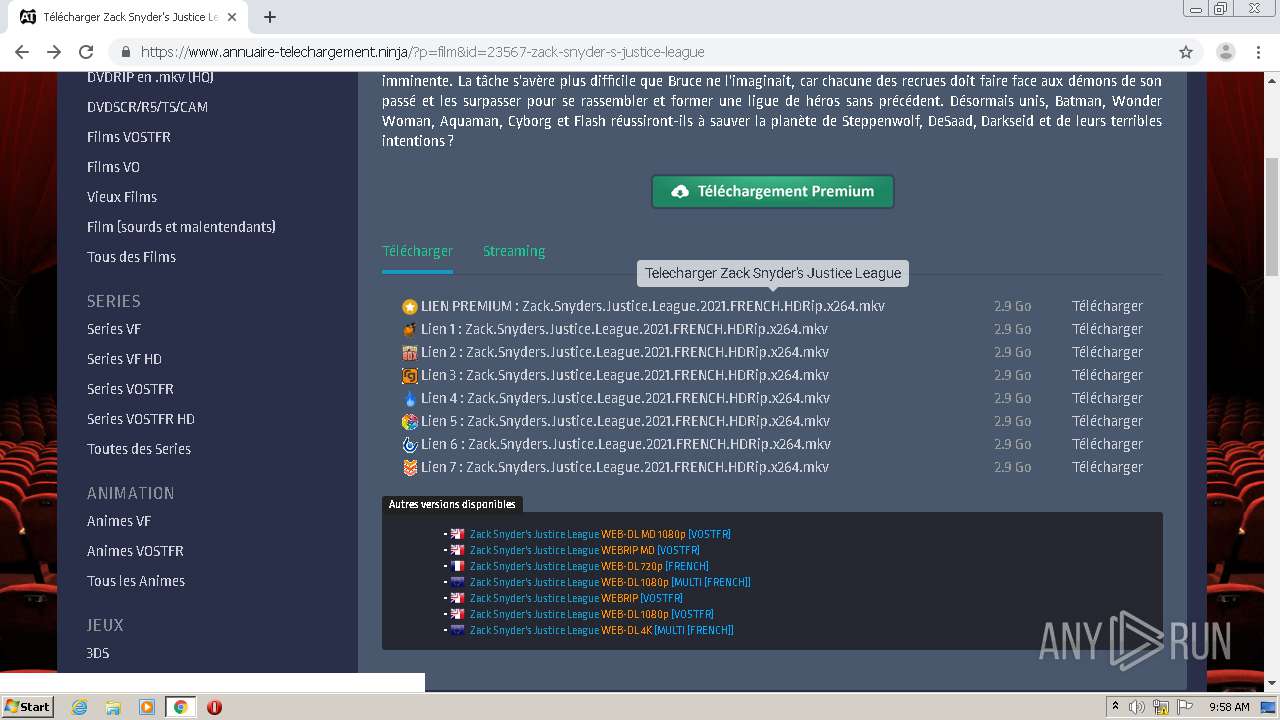The height and width of the screenshot is (720, 1280).
Task: Open Vieux Films sidebar category
Action: (122, 197)
